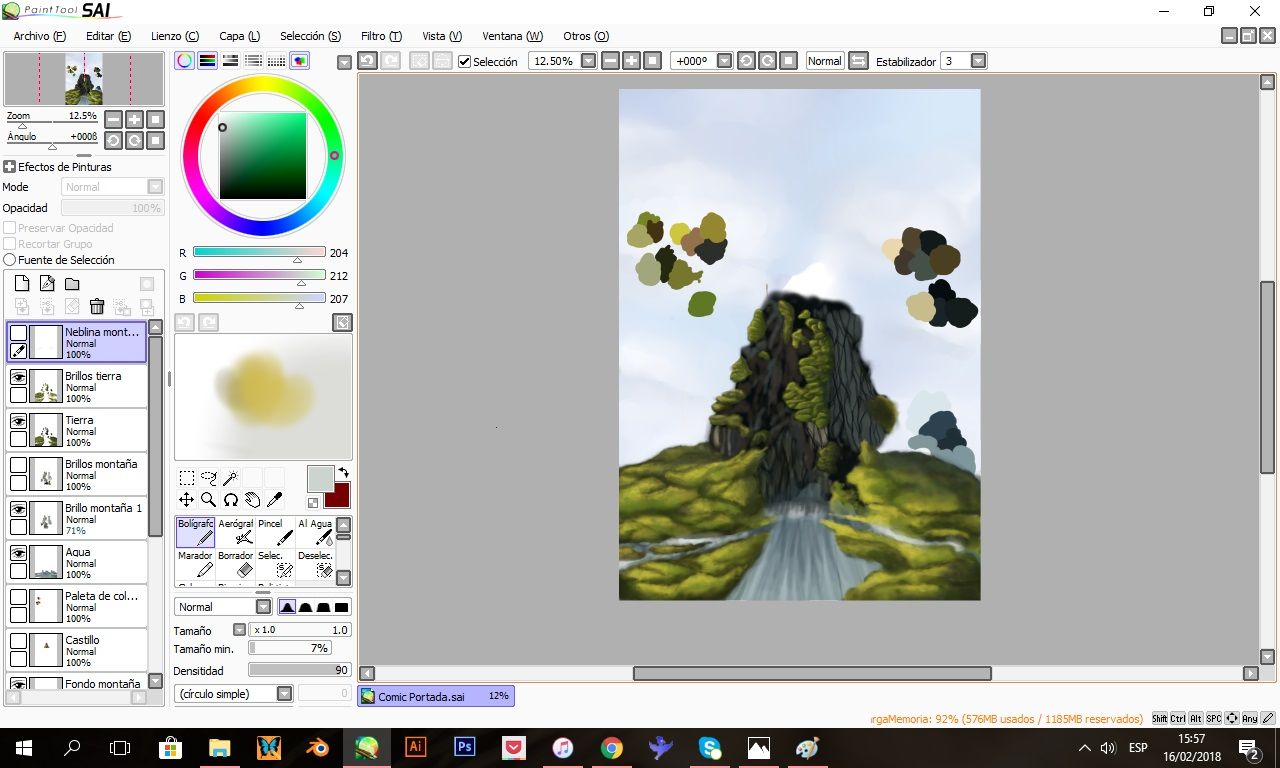
Task: Choose the Marador marker tool
Action: coord(196,564)
